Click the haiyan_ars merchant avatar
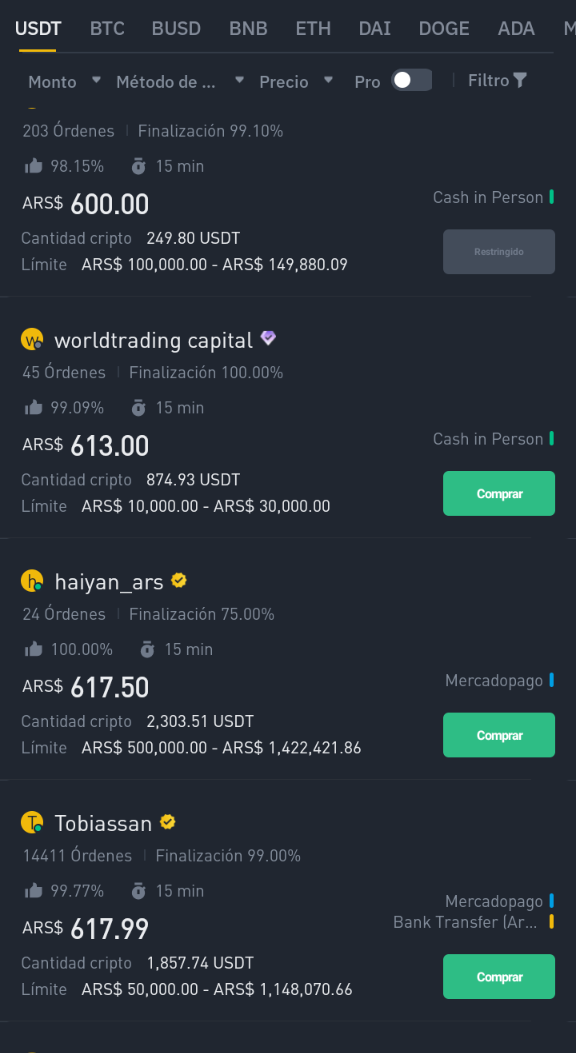 [x=33, y=580]
